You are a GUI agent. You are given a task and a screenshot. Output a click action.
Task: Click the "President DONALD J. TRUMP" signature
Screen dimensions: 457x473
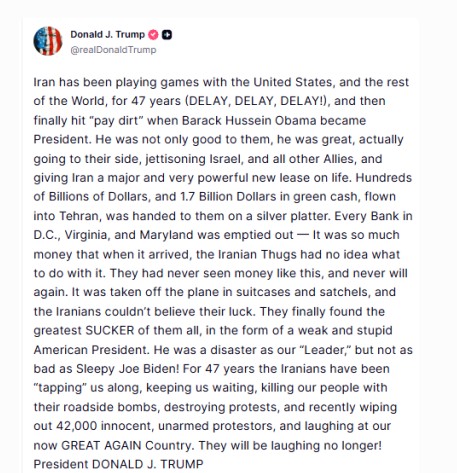coord(118,464)
